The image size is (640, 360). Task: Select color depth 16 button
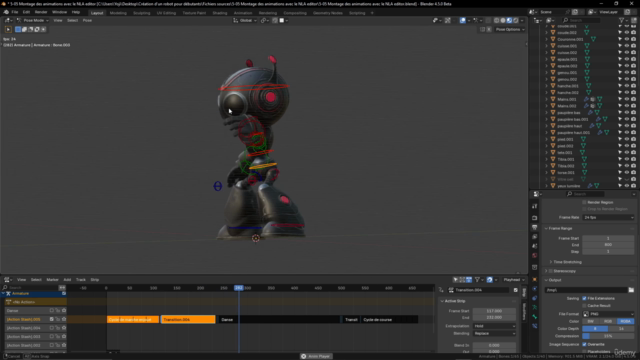[x=621, y=329]
